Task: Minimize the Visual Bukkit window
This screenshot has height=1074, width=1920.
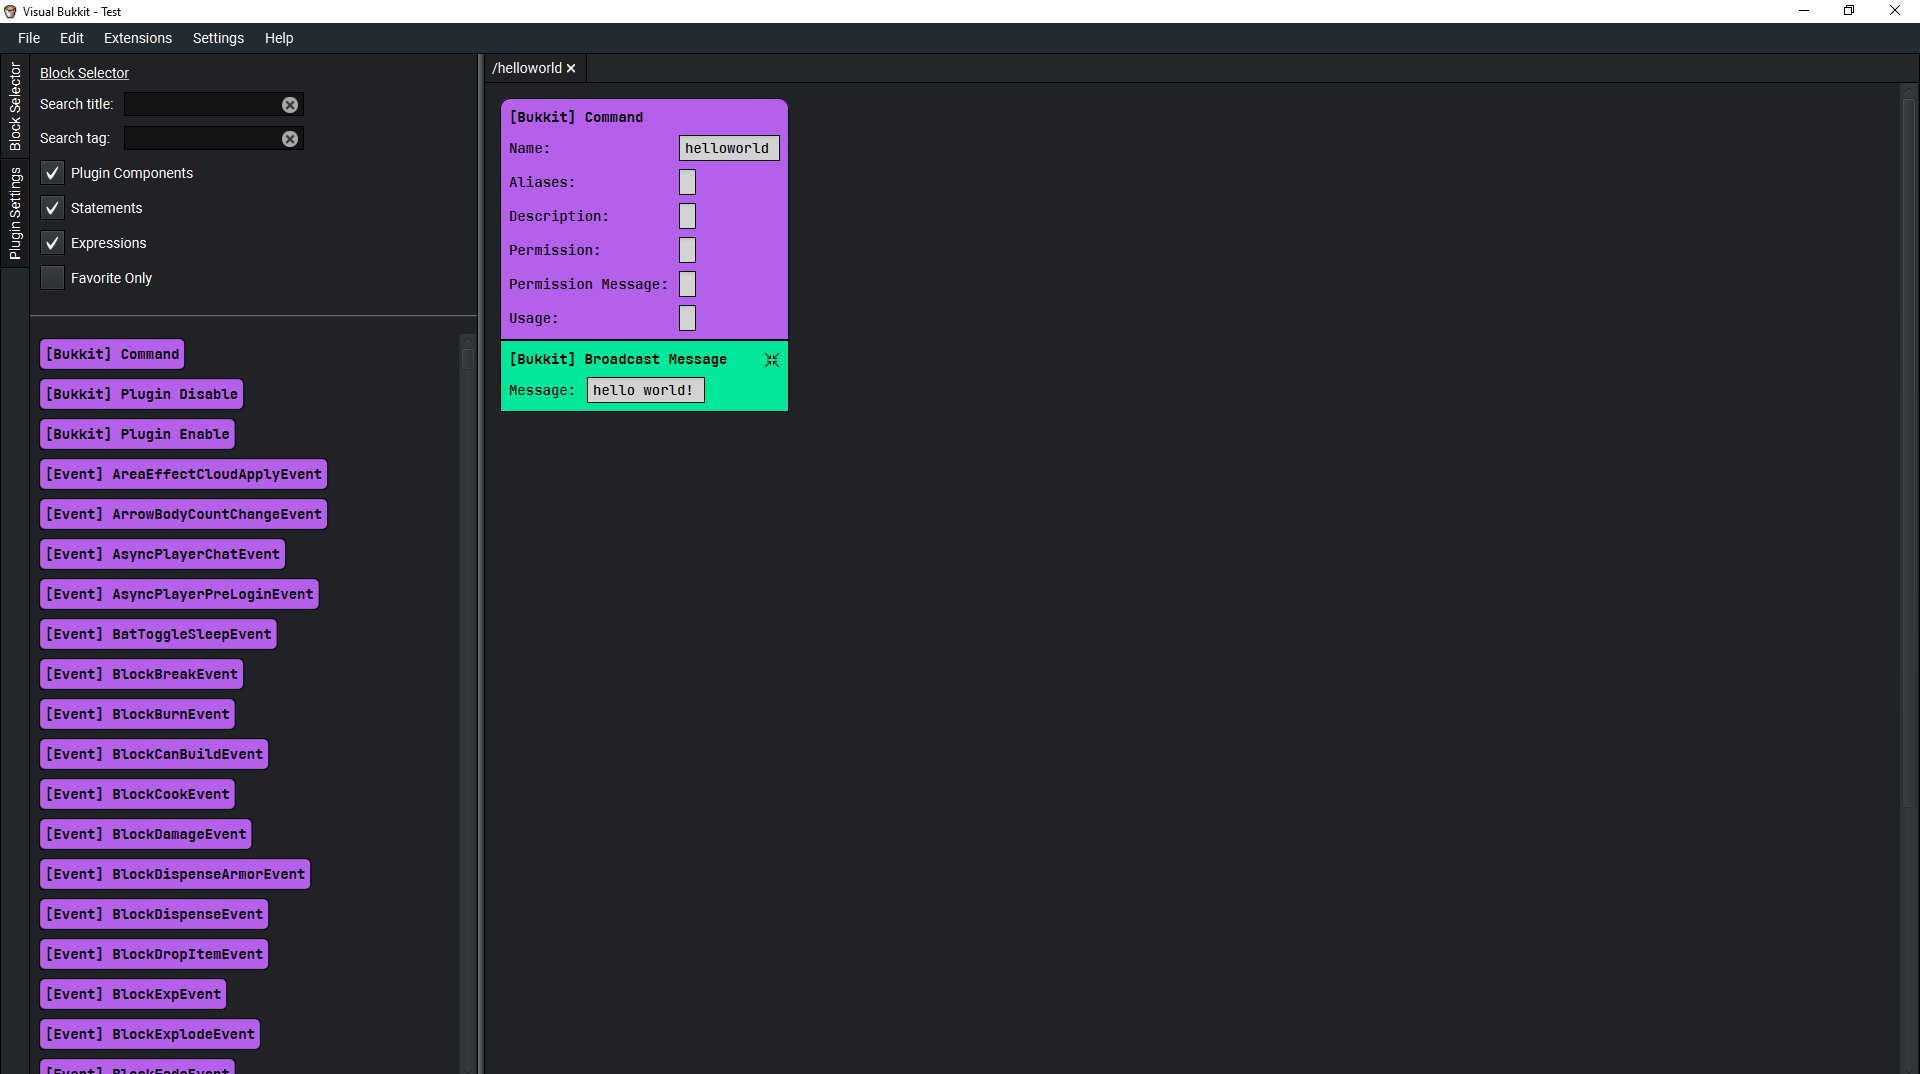Action: coord(1804,11)
